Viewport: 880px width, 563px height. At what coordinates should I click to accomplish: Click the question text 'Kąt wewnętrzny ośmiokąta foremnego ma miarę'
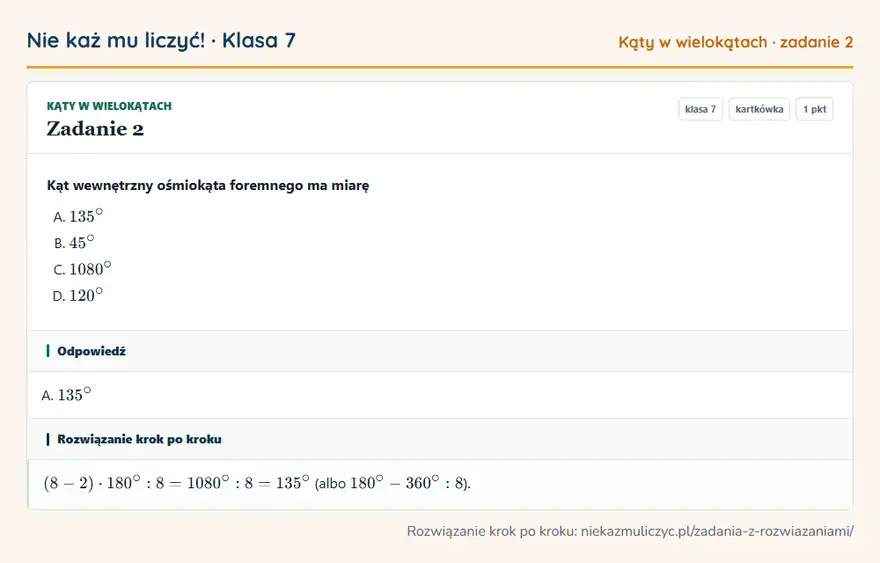point(208,185)
